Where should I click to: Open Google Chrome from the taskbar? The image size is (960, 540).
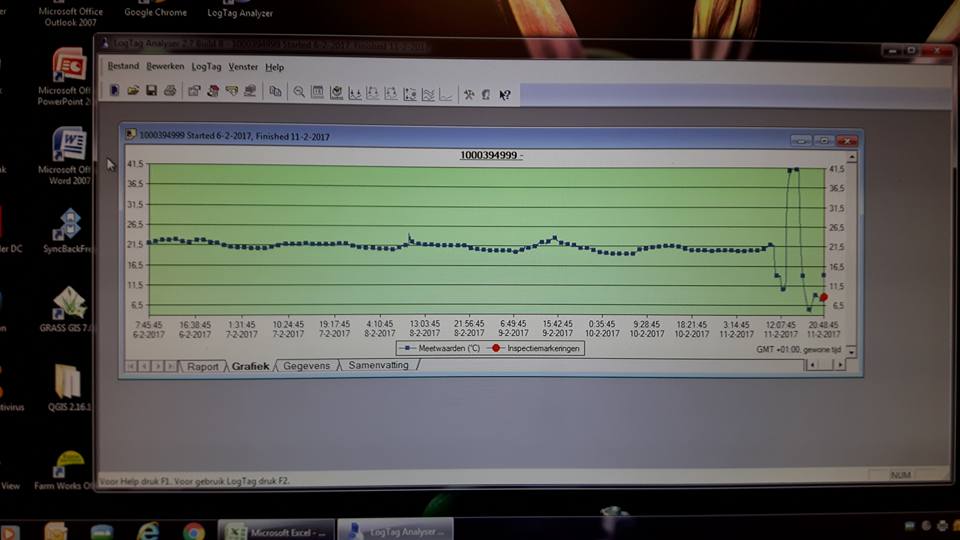(x=193, y=531)
